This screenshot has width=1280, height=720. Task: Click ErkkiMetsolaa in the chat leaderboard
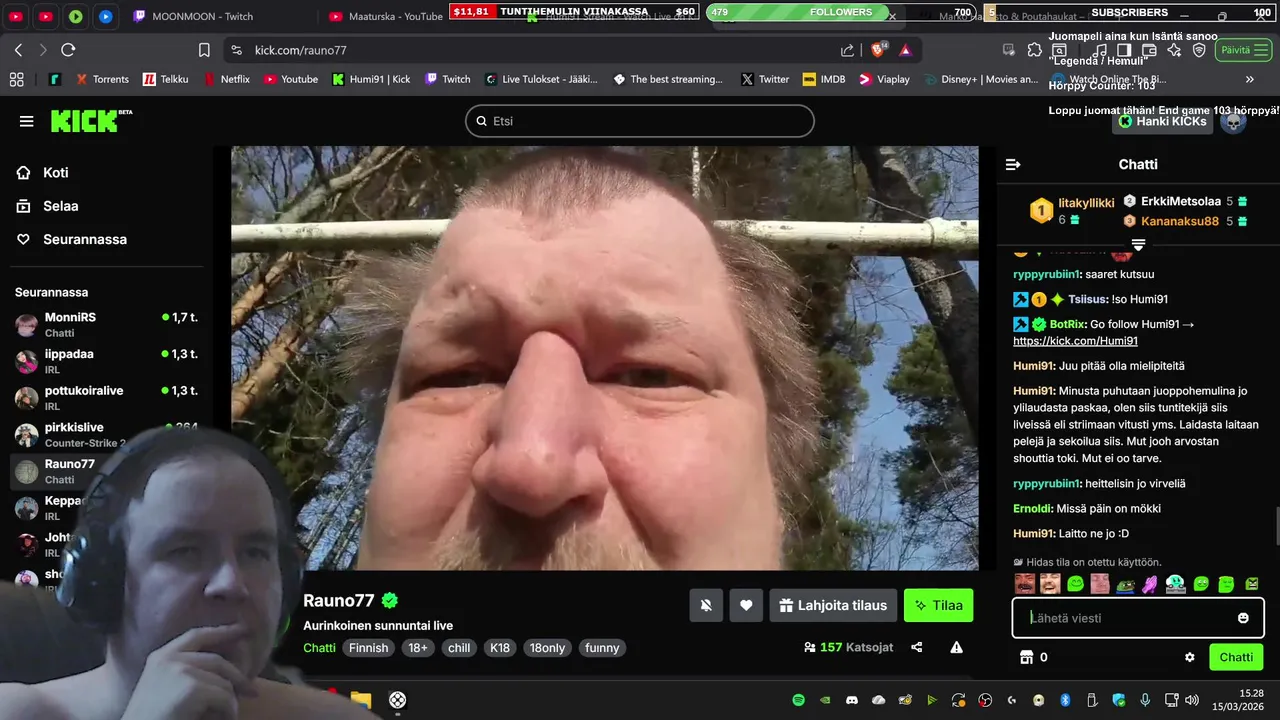pos(1181,201)
